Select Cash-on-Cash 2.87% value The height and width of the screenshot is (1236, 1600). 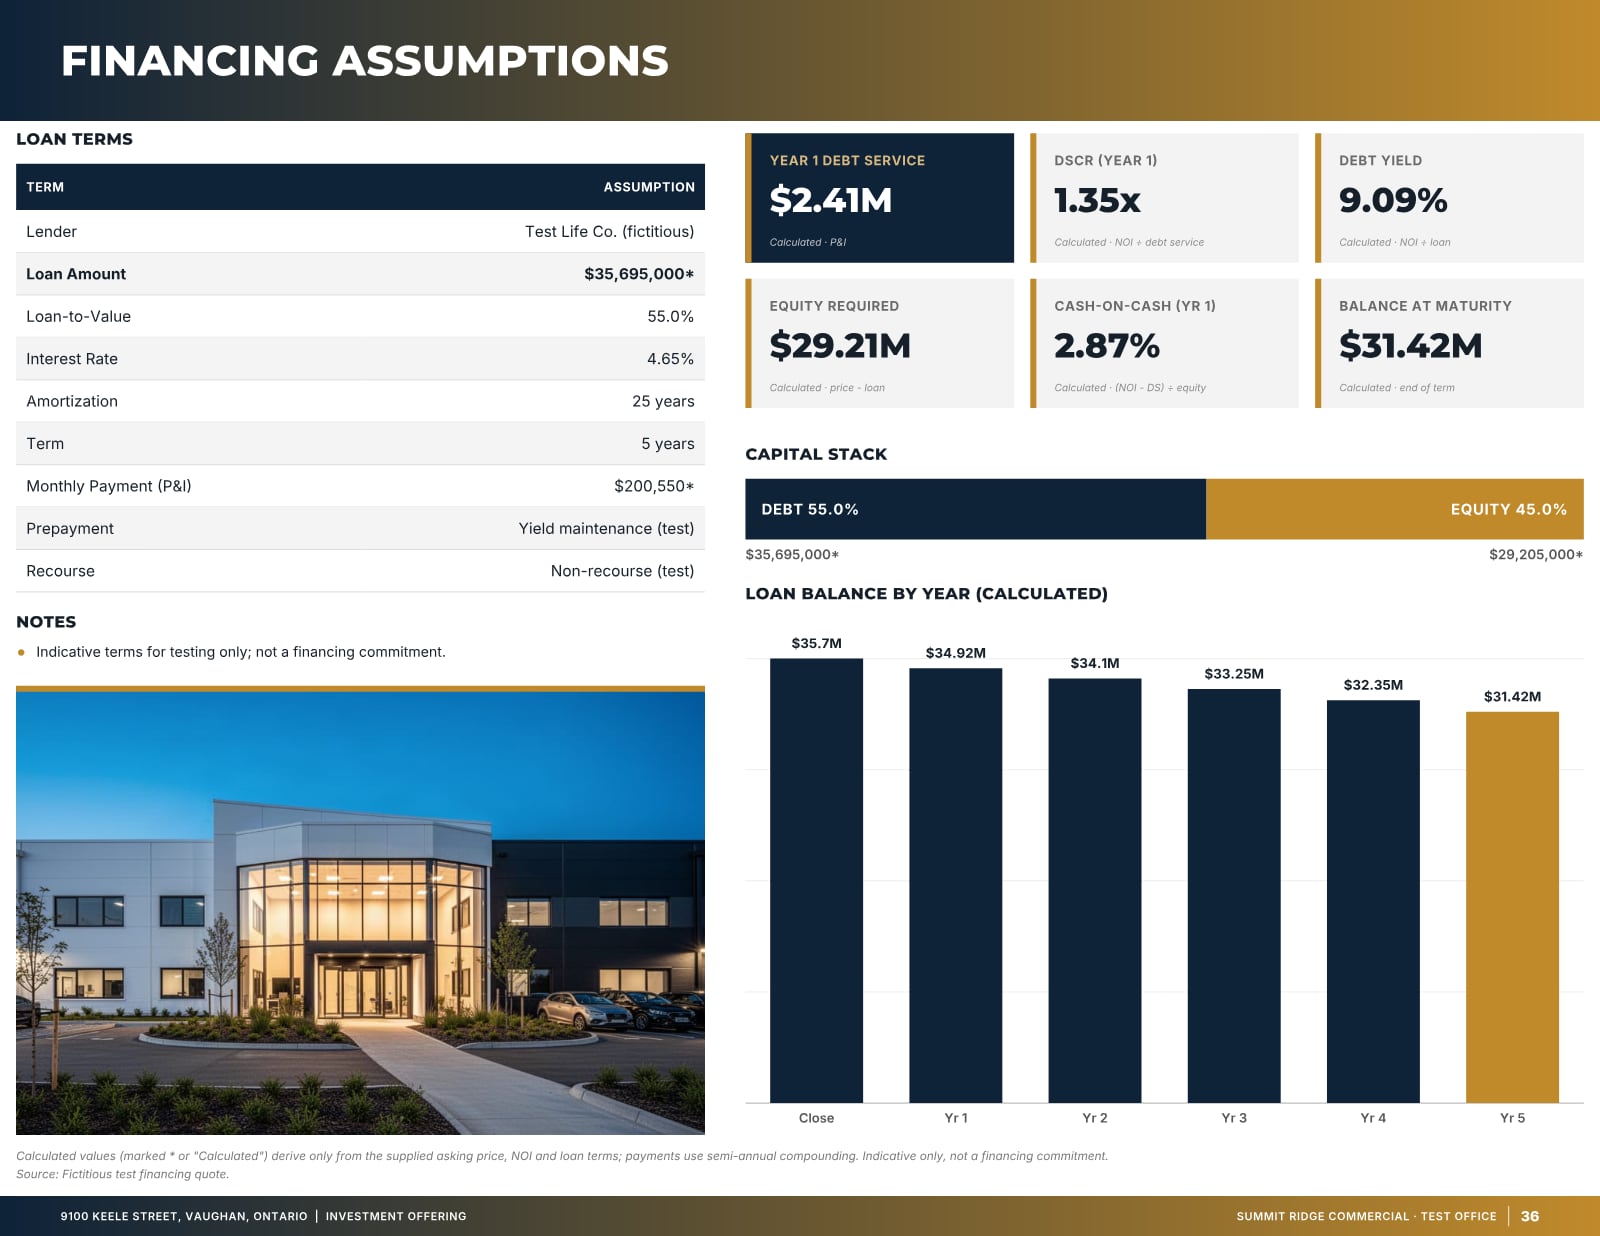1107,345
